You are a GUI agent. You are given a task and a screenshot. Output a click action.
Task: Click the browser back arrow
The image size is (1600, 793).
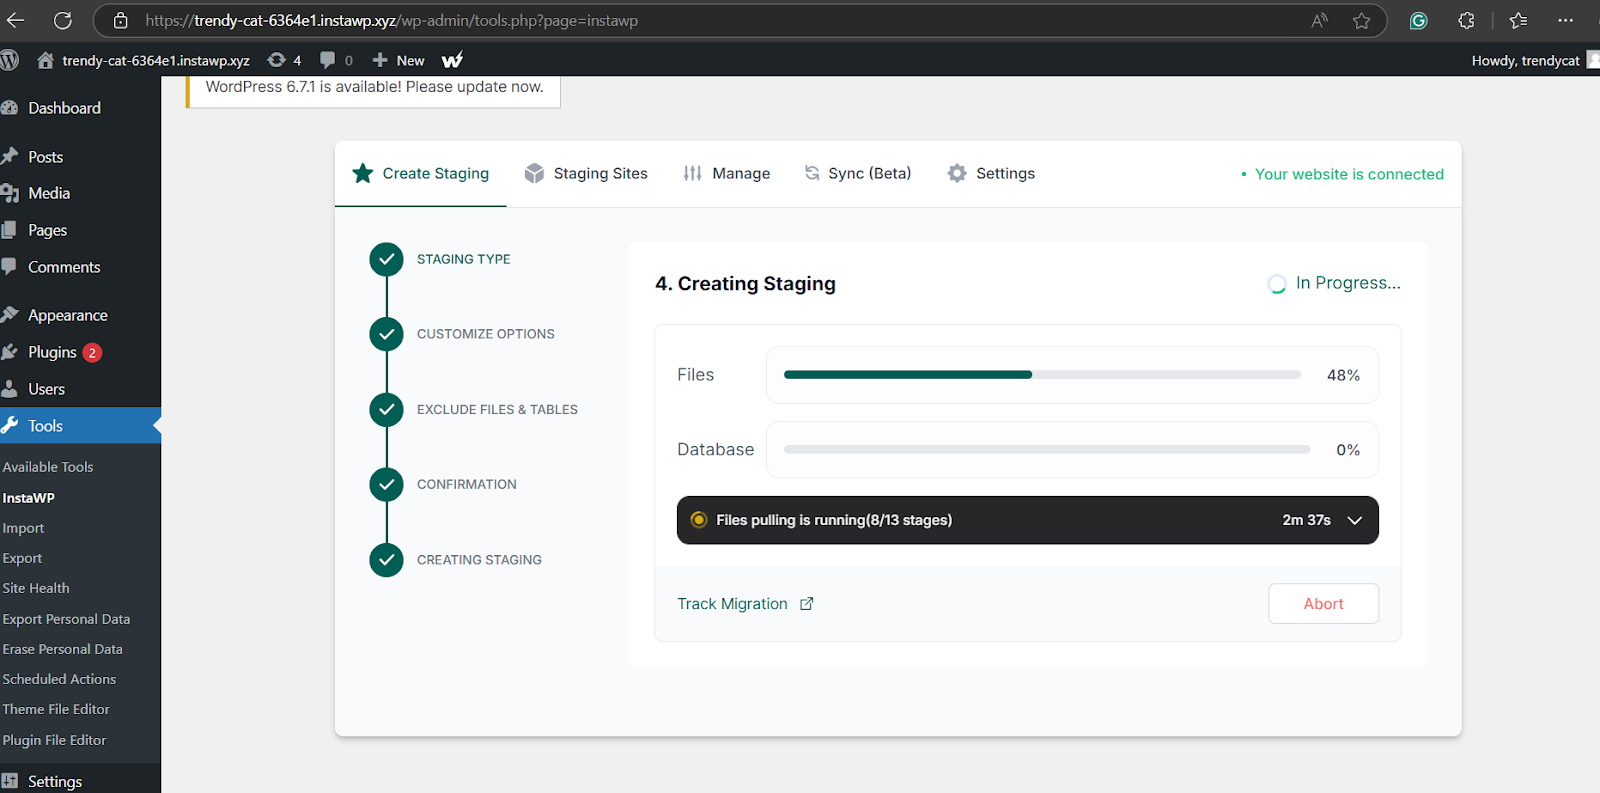point(16,20)
